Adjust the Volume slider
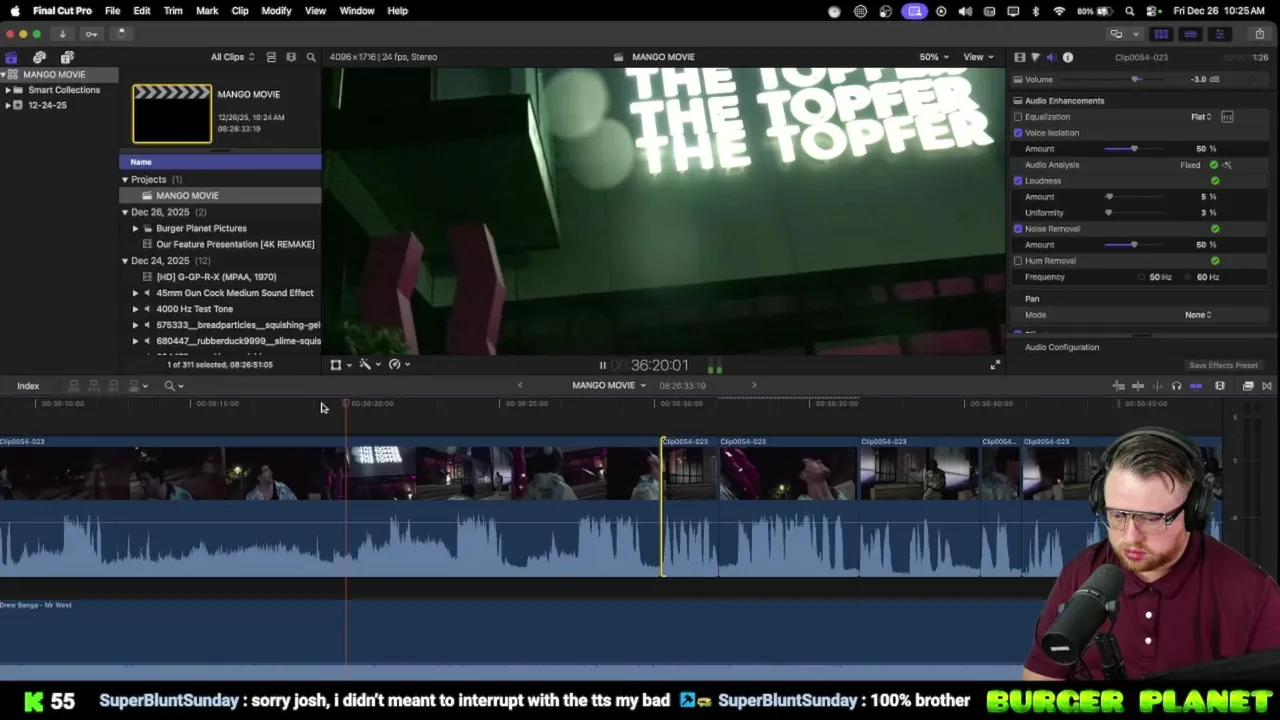The height and width of the screenshot is (720, 1280). point(1135,80)
